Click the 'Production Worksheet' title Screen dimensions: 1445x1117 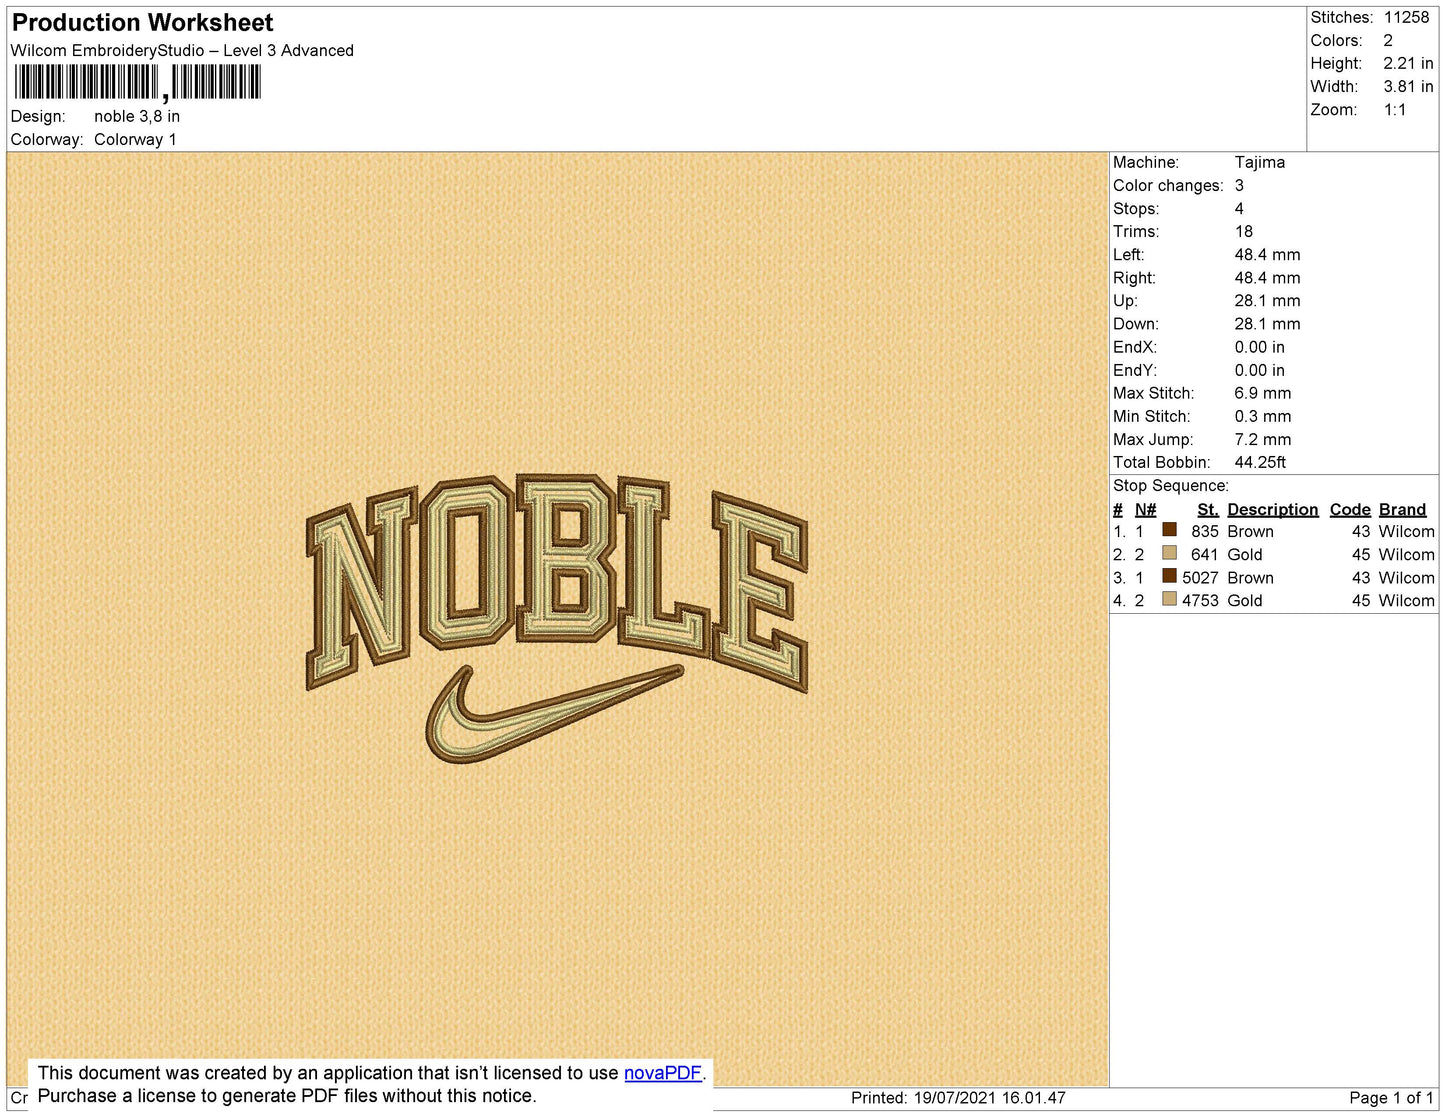[x=142, y=22]
